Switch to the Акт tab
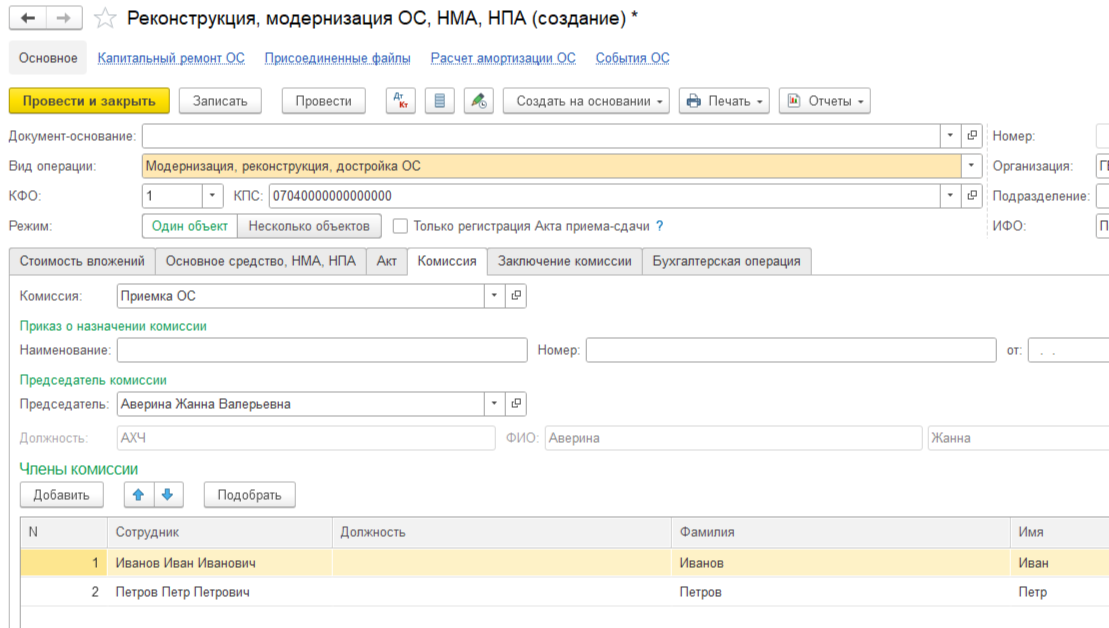 pos(386,261)
